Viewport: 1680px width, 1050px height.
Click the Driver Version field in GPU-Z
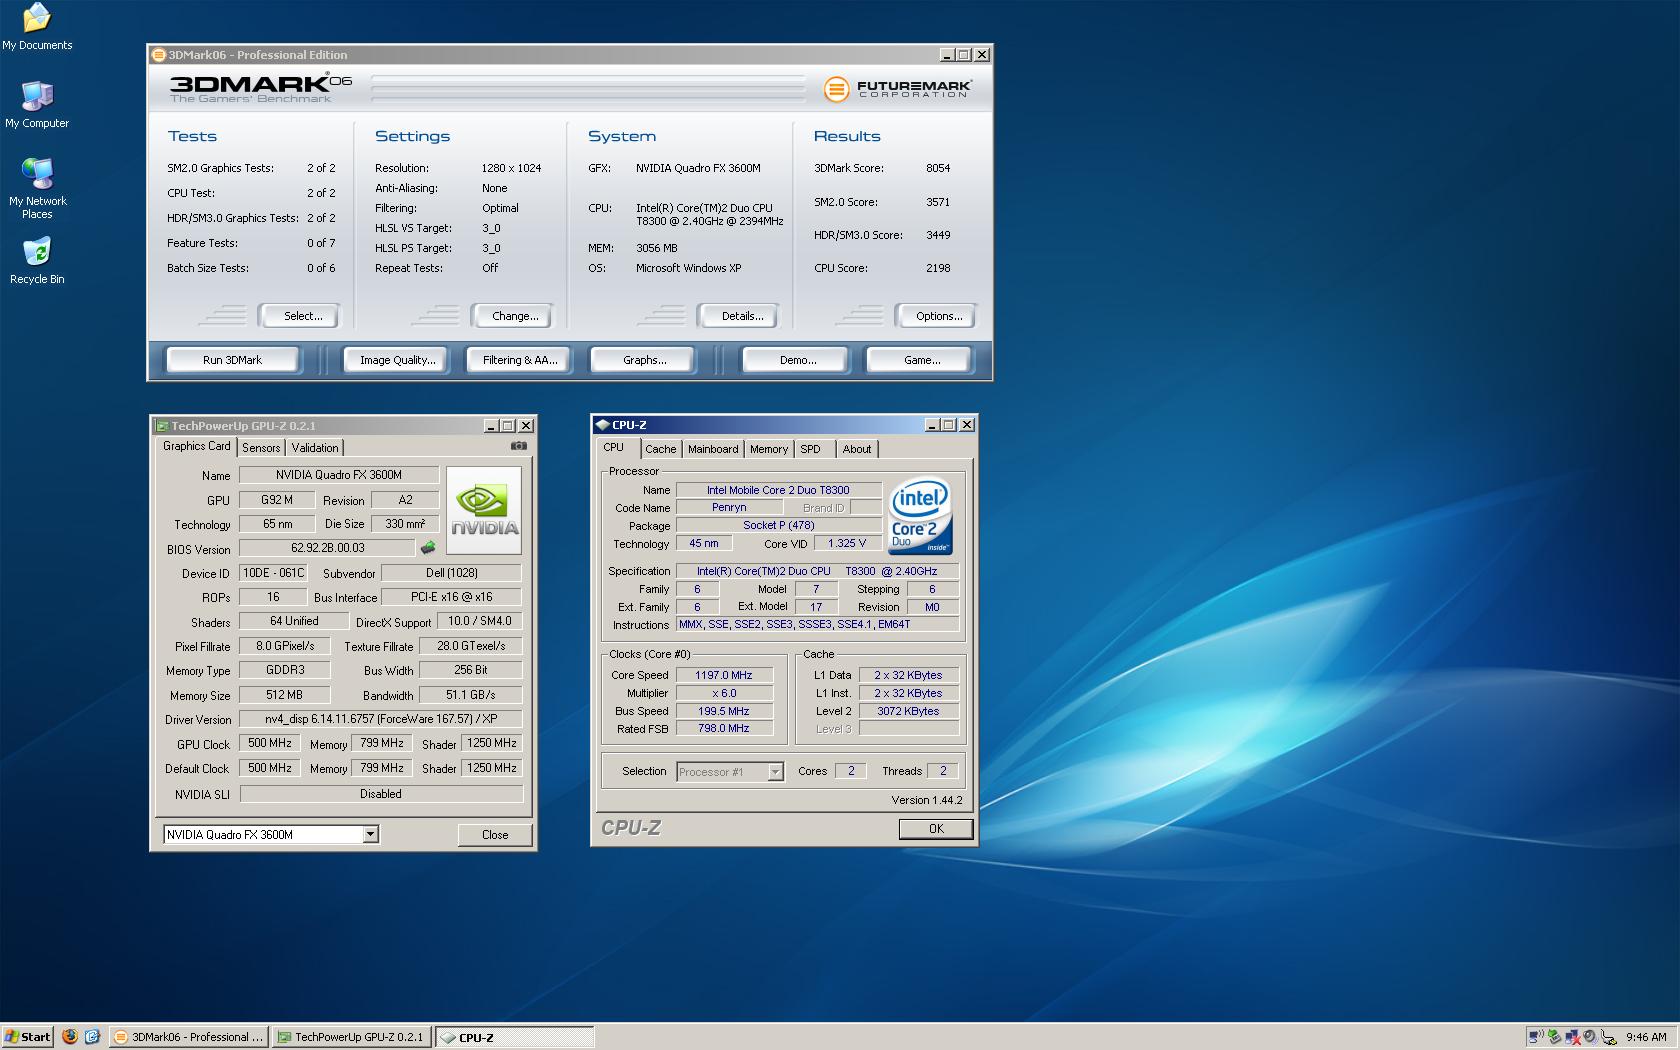tap(380, 719)
